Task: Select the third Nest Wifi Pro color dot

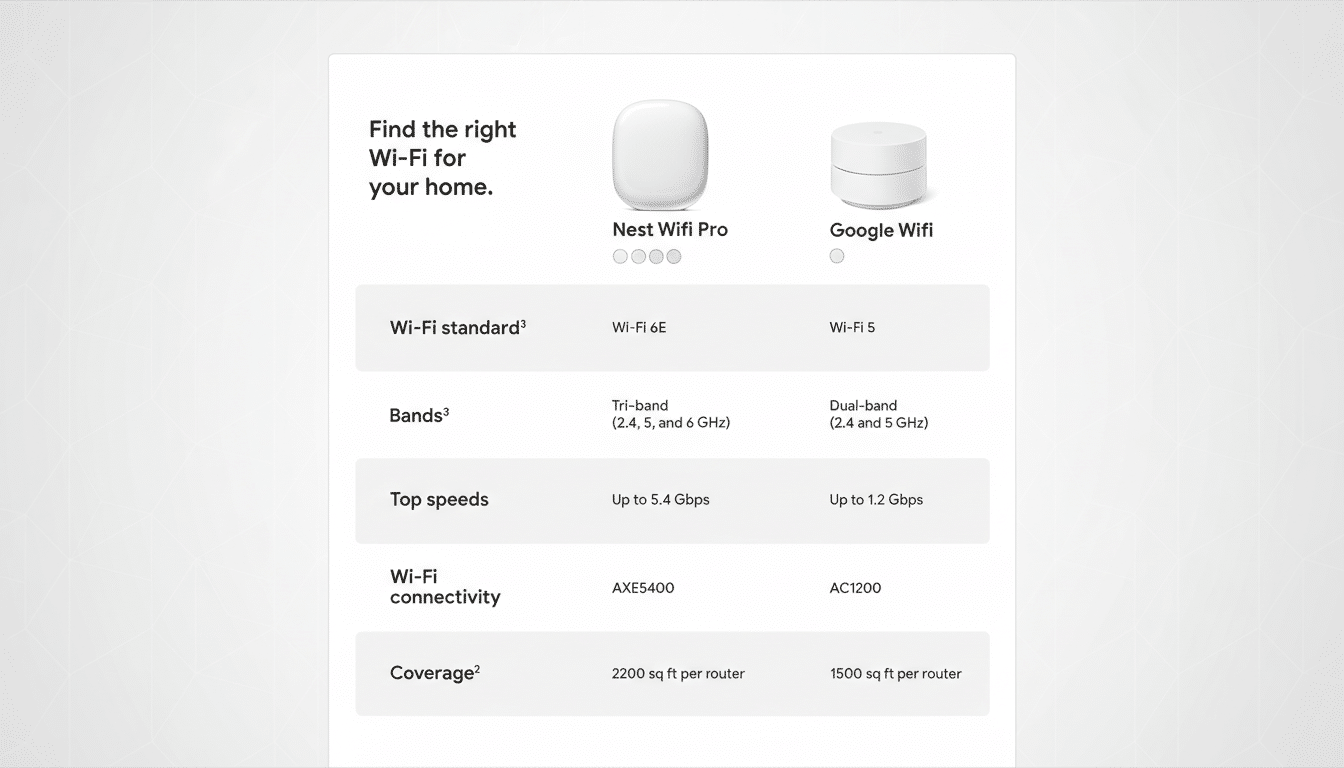Action: (656, 256)
